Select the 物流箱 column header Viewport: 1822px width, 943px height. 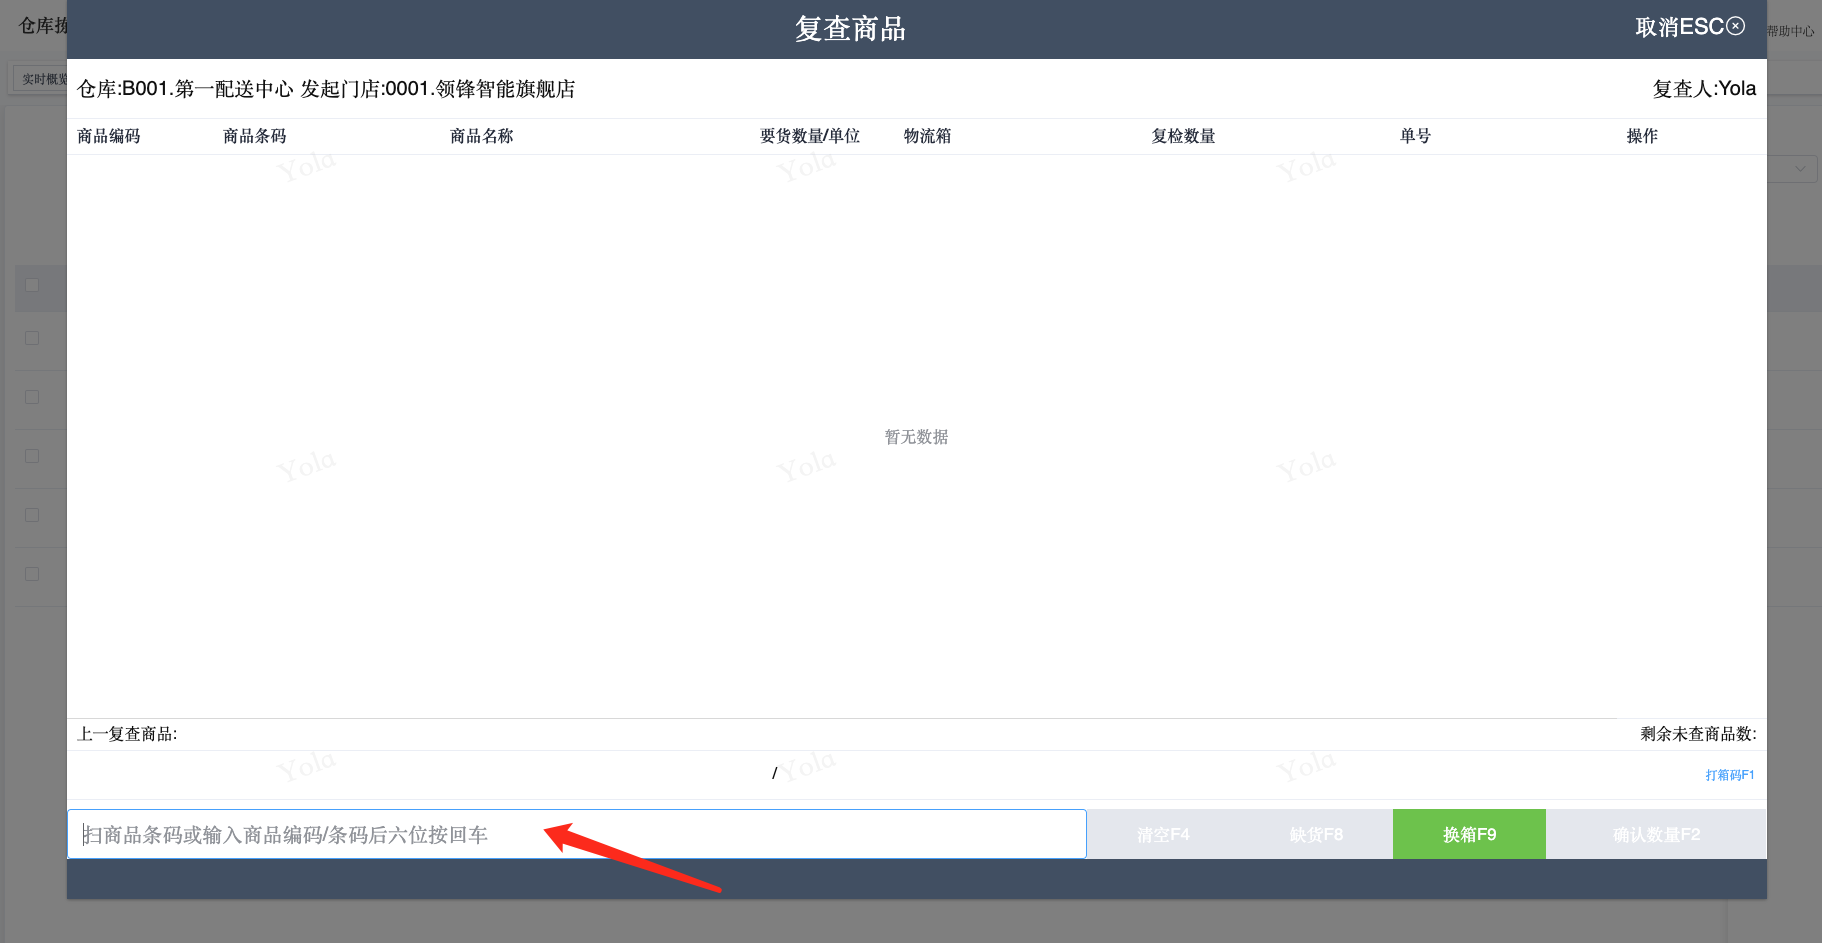(928, 136)
